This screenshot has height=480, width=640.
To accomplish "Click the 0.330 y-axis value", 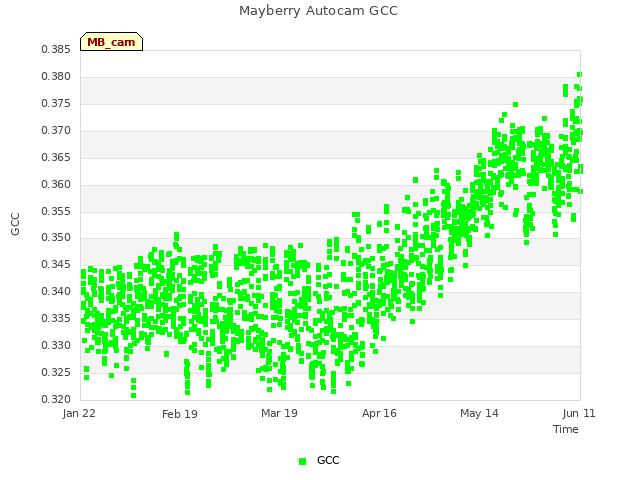I will [x=56, y=345].
